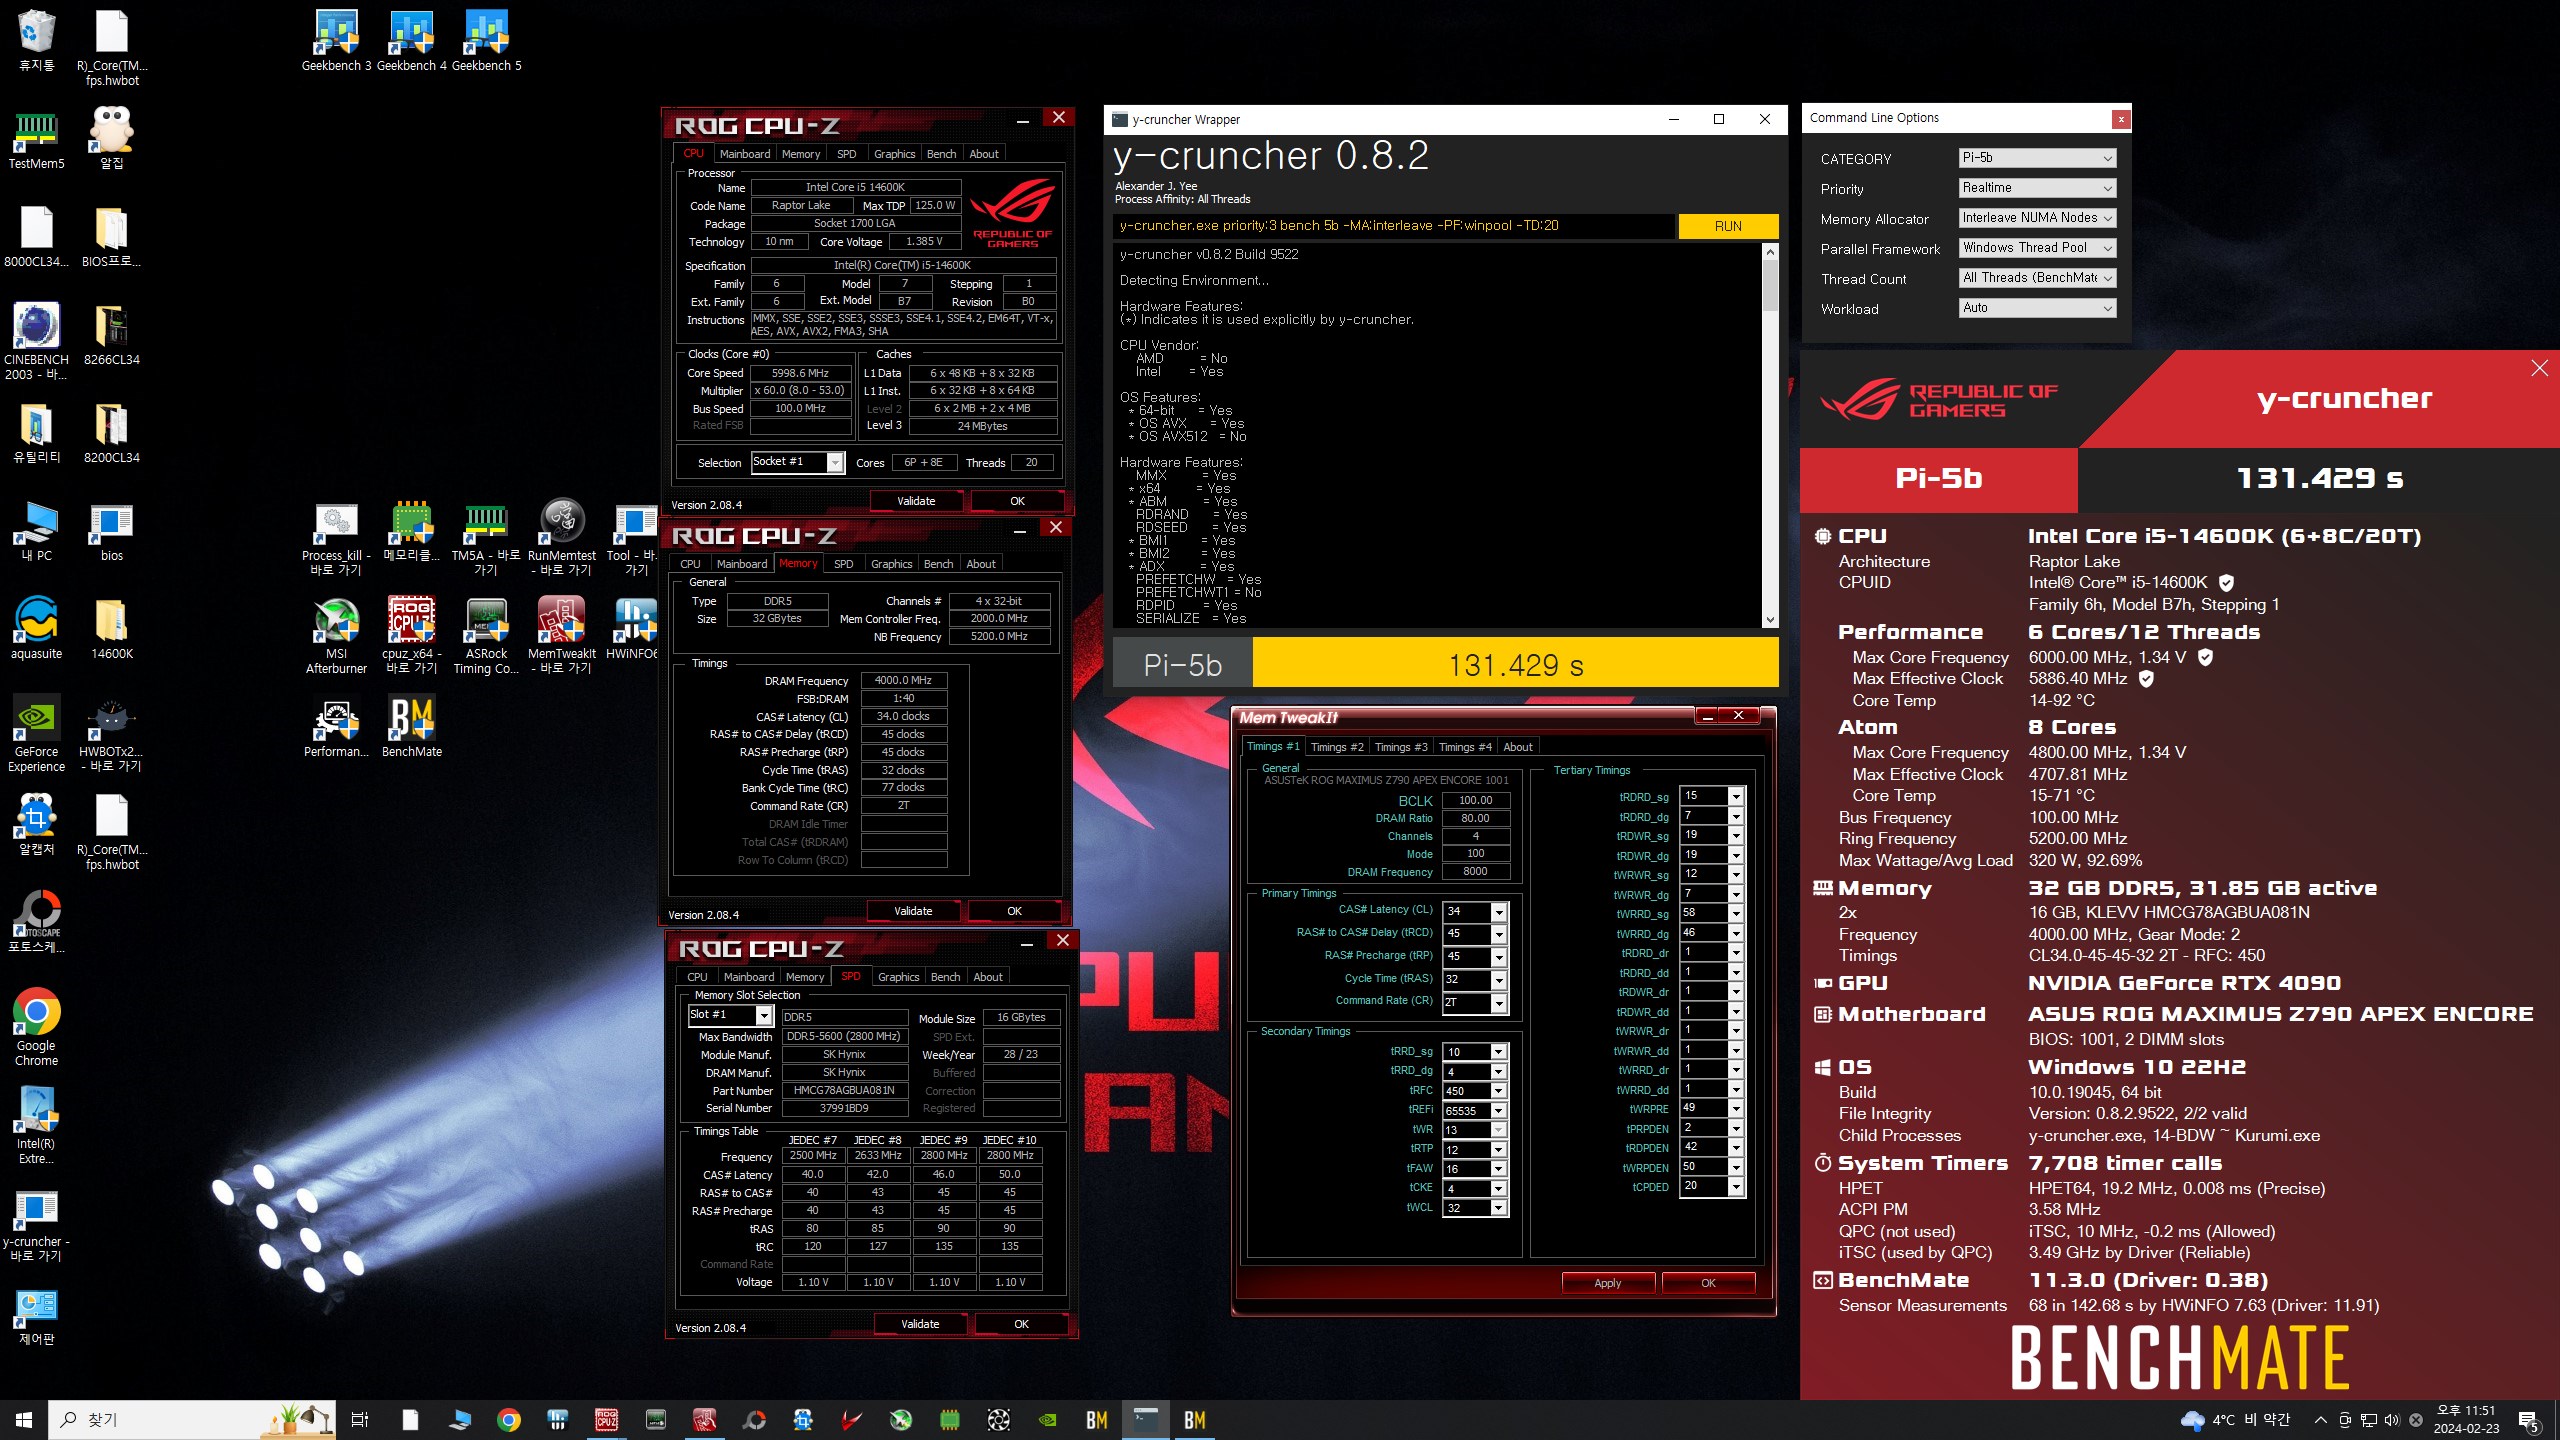Open the MSI Afterburner desktop shortcut
Image resolution: width=2560 pixels, height=1440 pixels.
(x=336, y=635)
